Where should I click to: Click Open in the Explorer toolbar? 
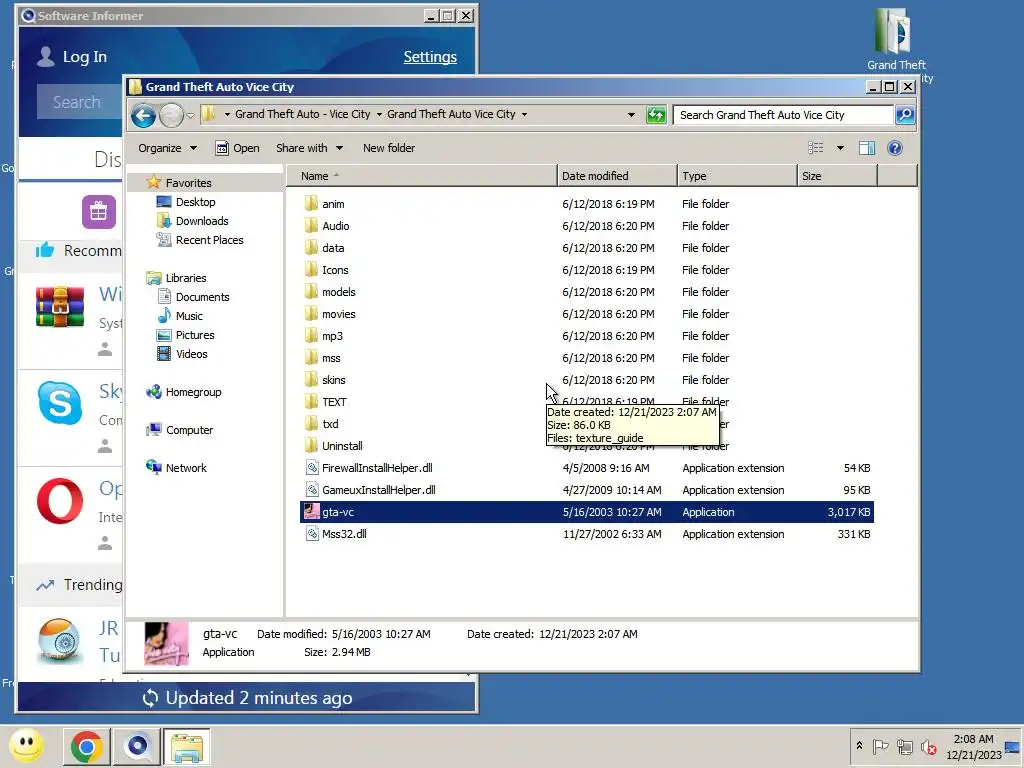pos(238,148)
